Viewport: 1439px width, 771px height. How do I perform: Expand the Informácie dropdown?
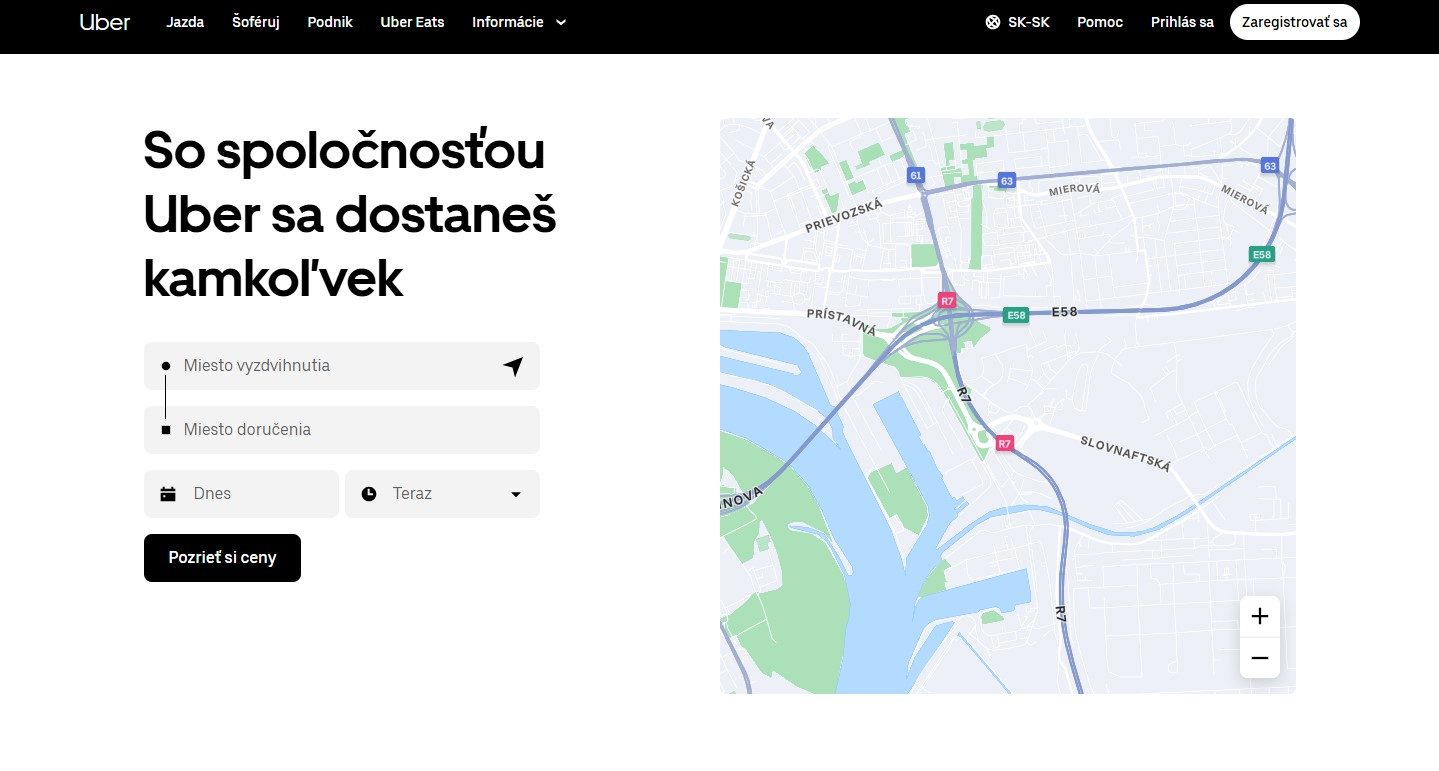coord(519,22)
